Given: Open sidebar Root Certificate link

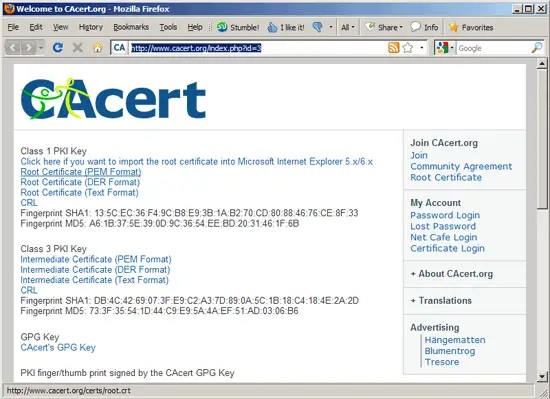Looking at the screenshot, I should 446,177.
